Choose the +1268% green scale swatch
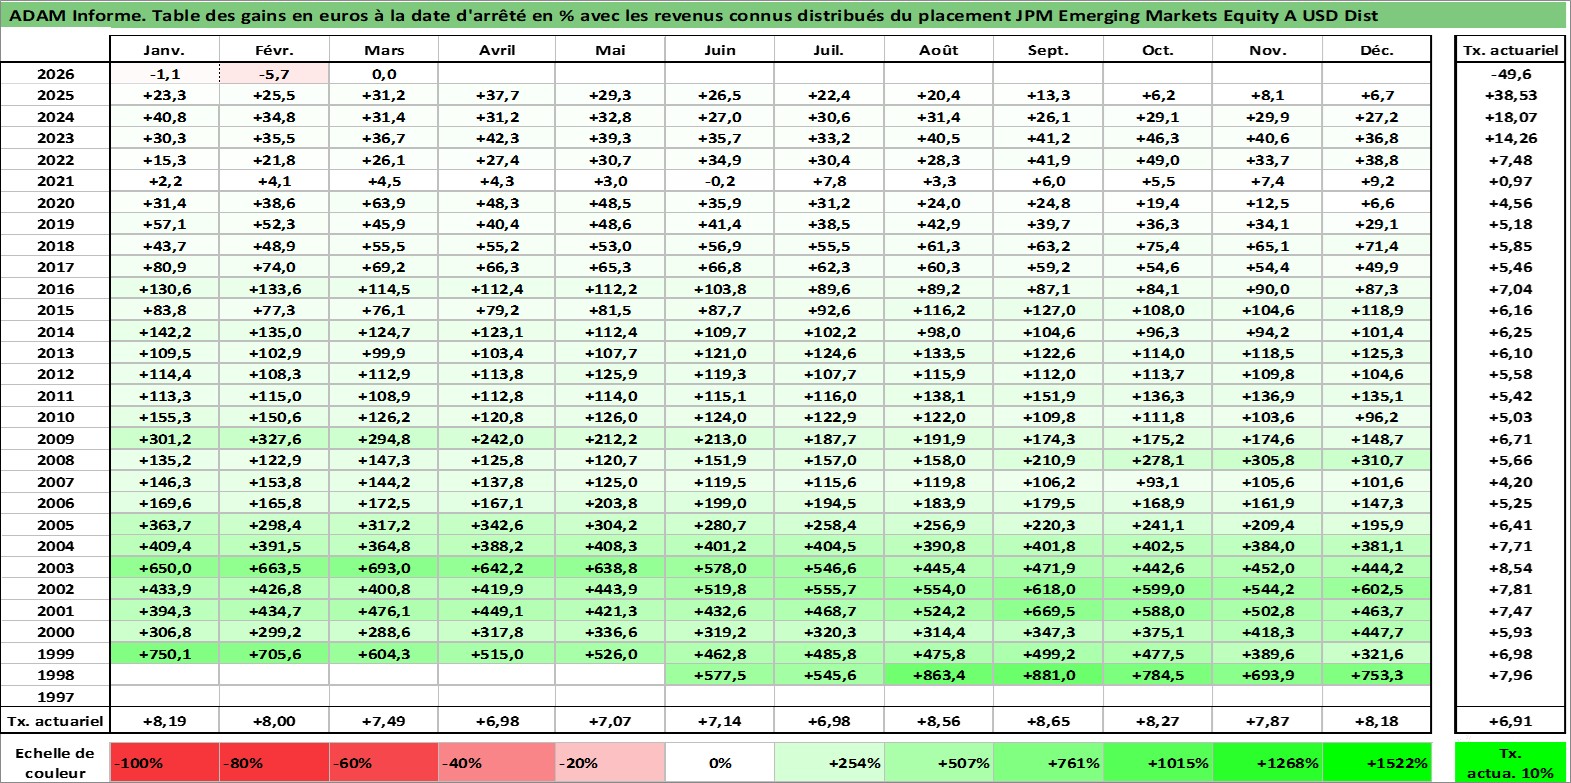This screenshot has height=783, width=1571. (1267, 762)
